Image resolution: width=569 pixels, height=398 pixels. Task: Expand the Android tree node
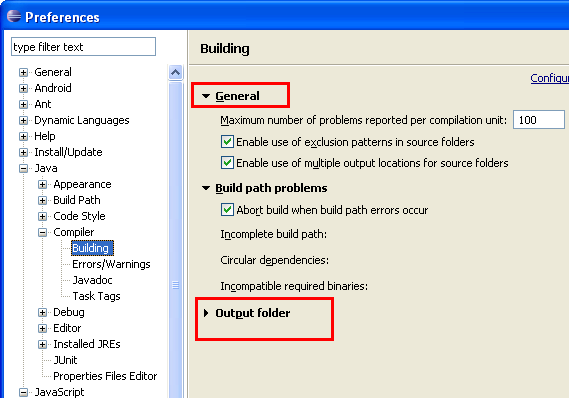[x=24, y=88]
